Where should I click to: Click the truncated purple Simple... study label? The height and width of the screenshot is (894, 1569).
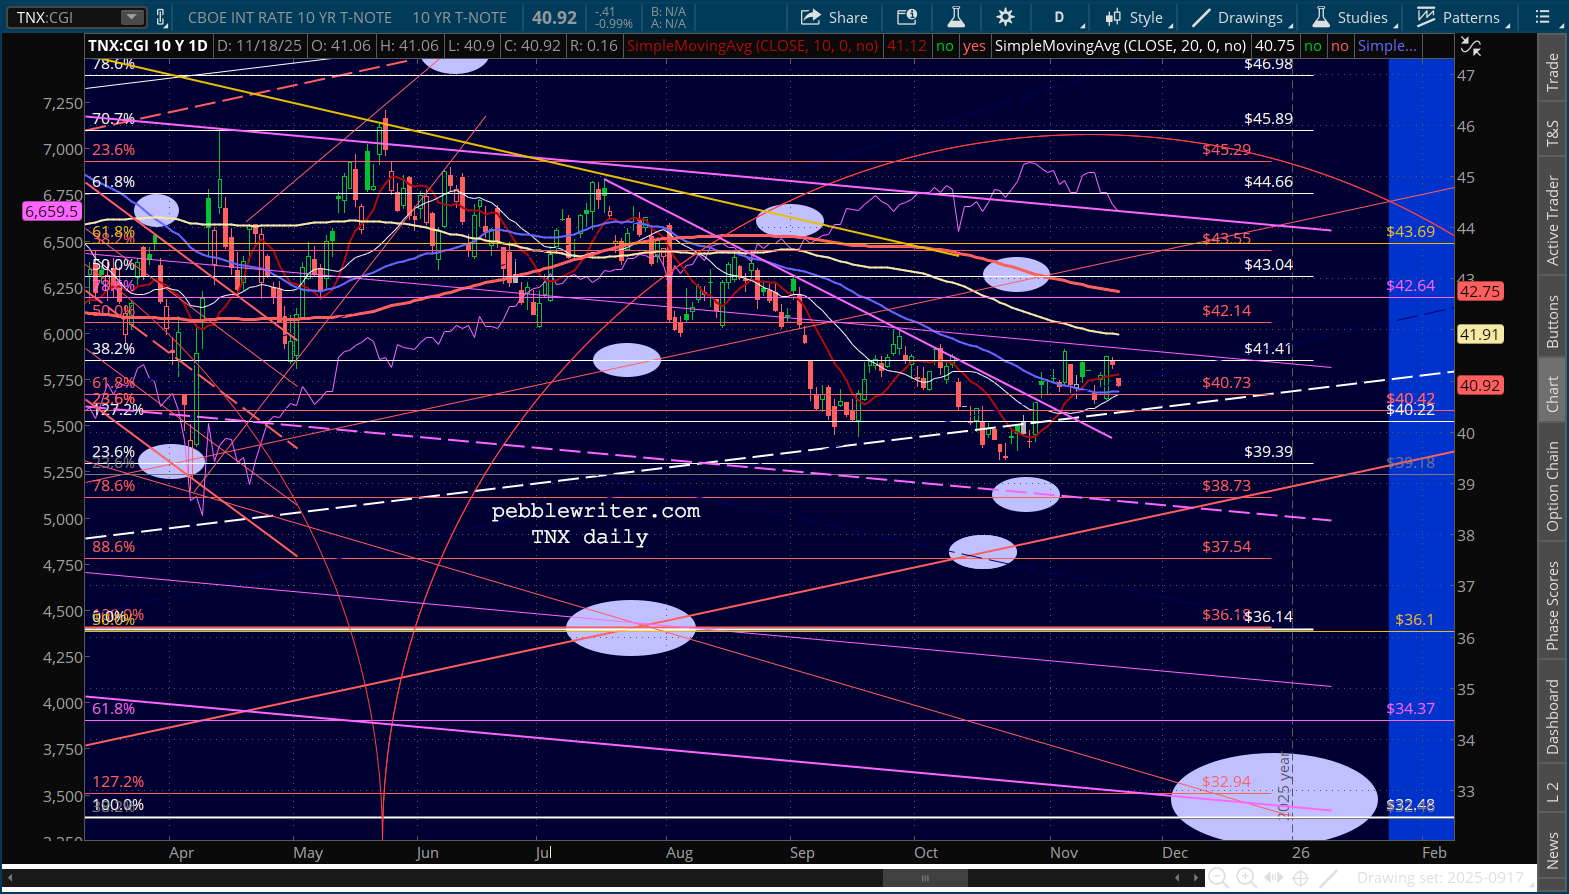(1387, 46)
